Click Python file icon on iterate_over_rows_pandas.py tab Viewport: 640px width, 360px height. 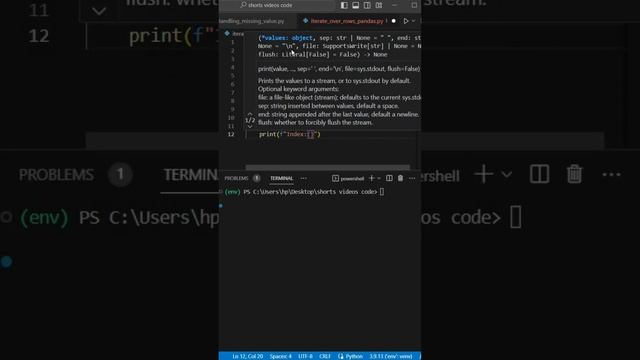coord(305,20)
